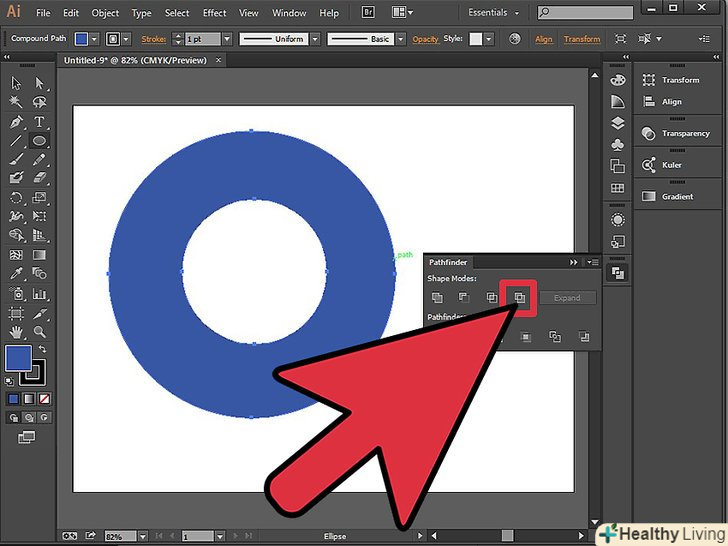This screenshot has height=546, width=728.
Task: Click the Unite shape mode icon
Action: tap(437, 297)
